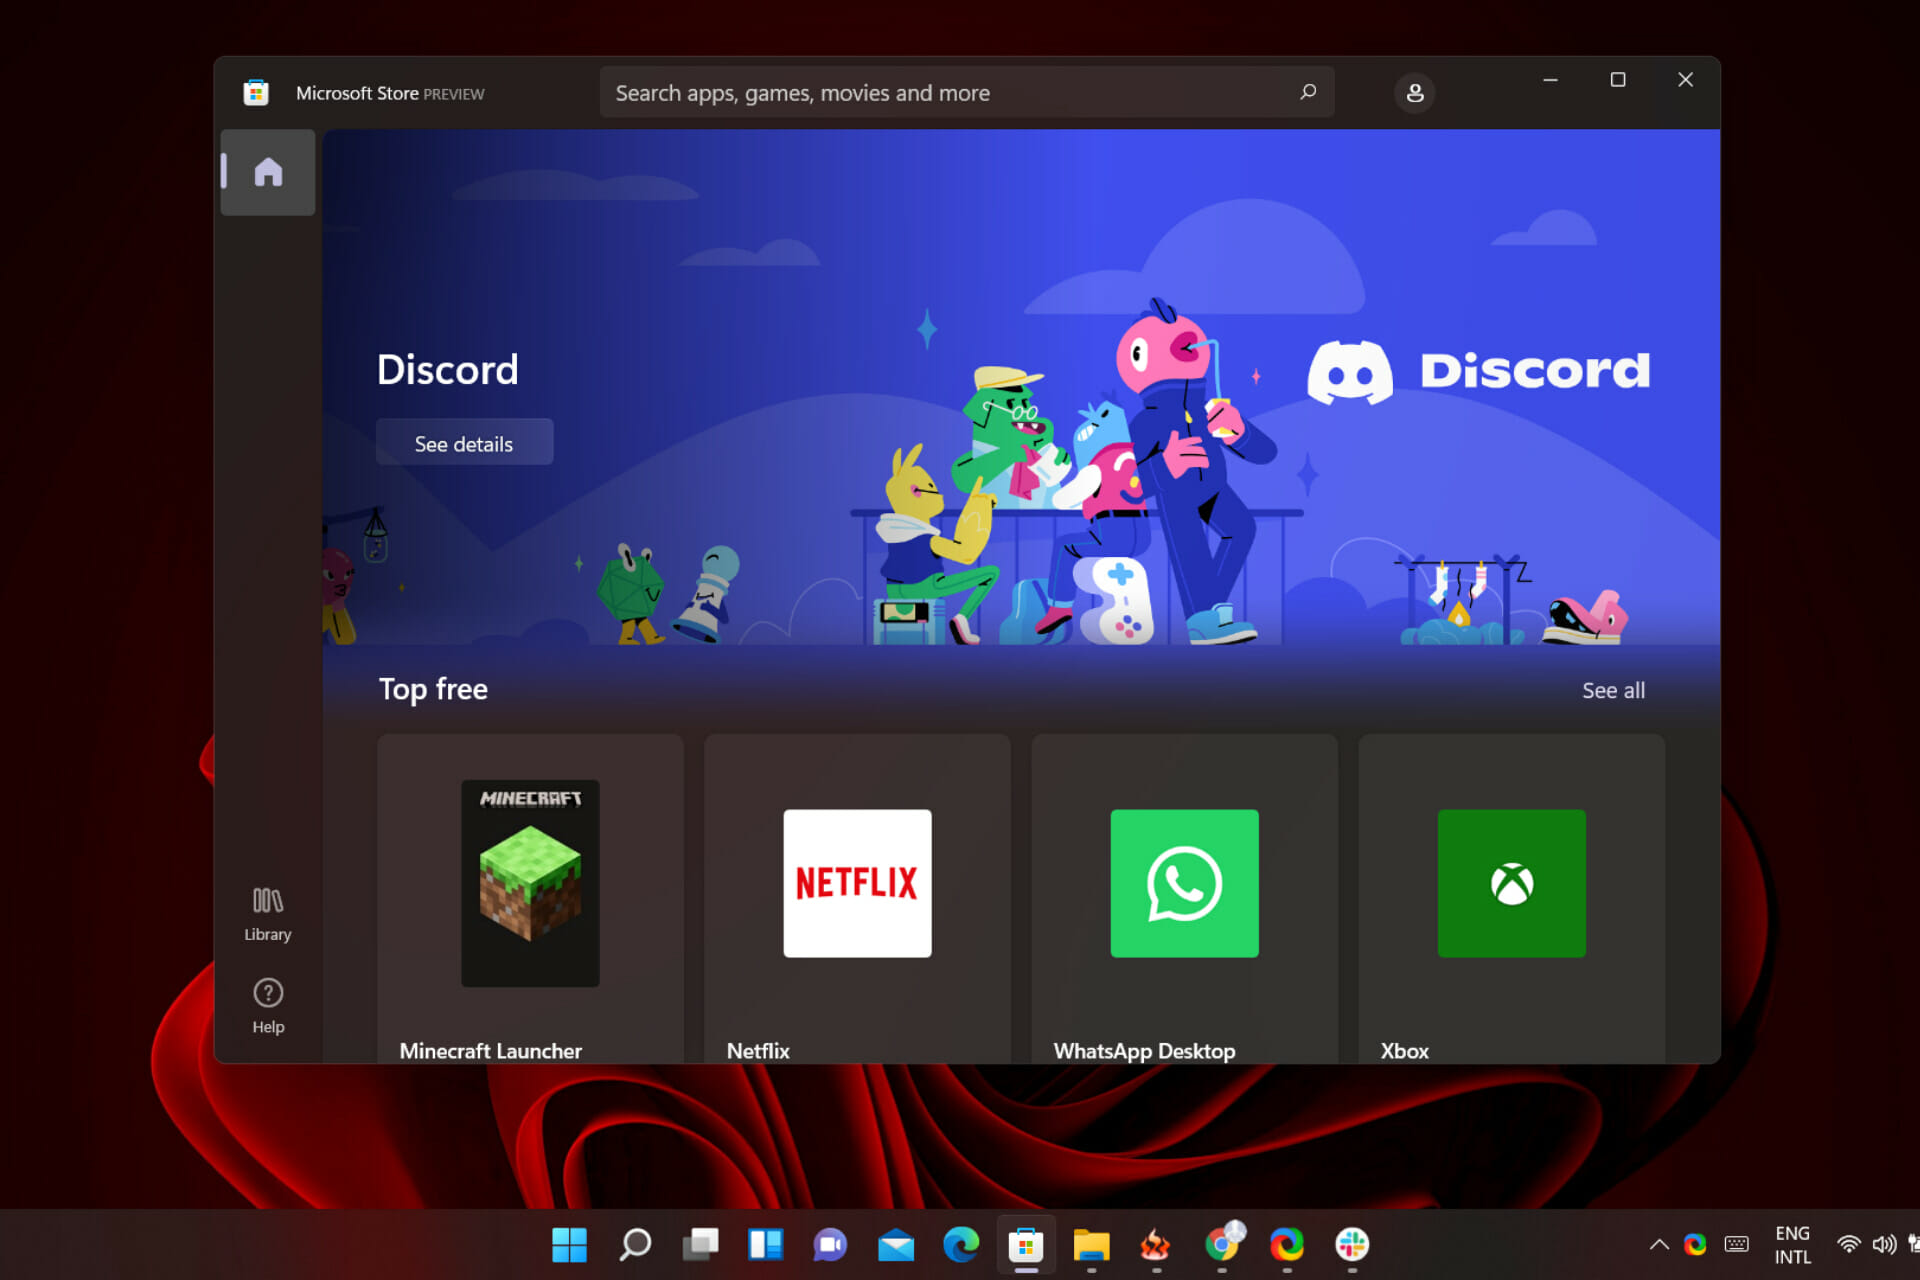
Task: Open the Wi-Fi network tray icon
Action: point(1849,1244)
